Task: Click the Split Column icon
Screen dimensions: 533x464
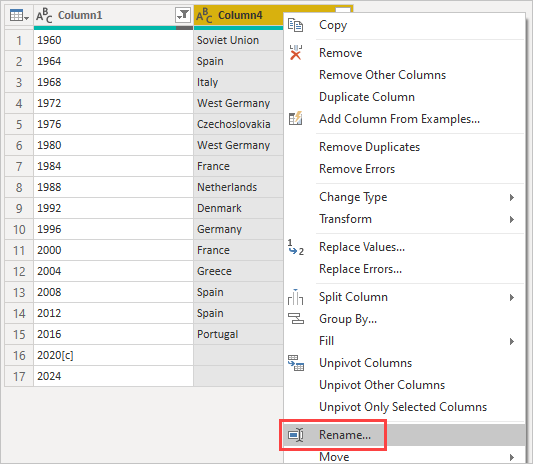Action: click(295, 297)
